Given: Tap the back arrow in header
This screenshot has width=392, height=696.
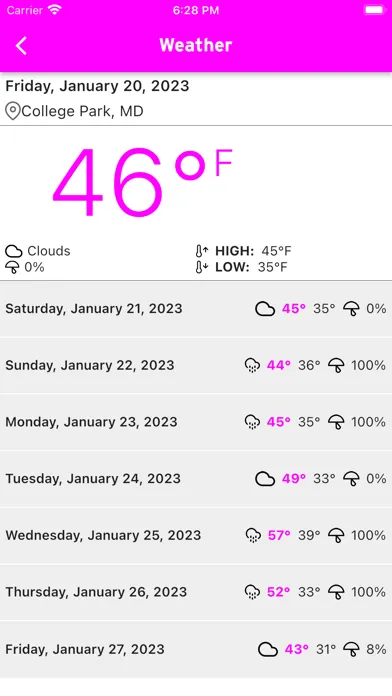Looking at the screenshot, I should tap(21, 46).
